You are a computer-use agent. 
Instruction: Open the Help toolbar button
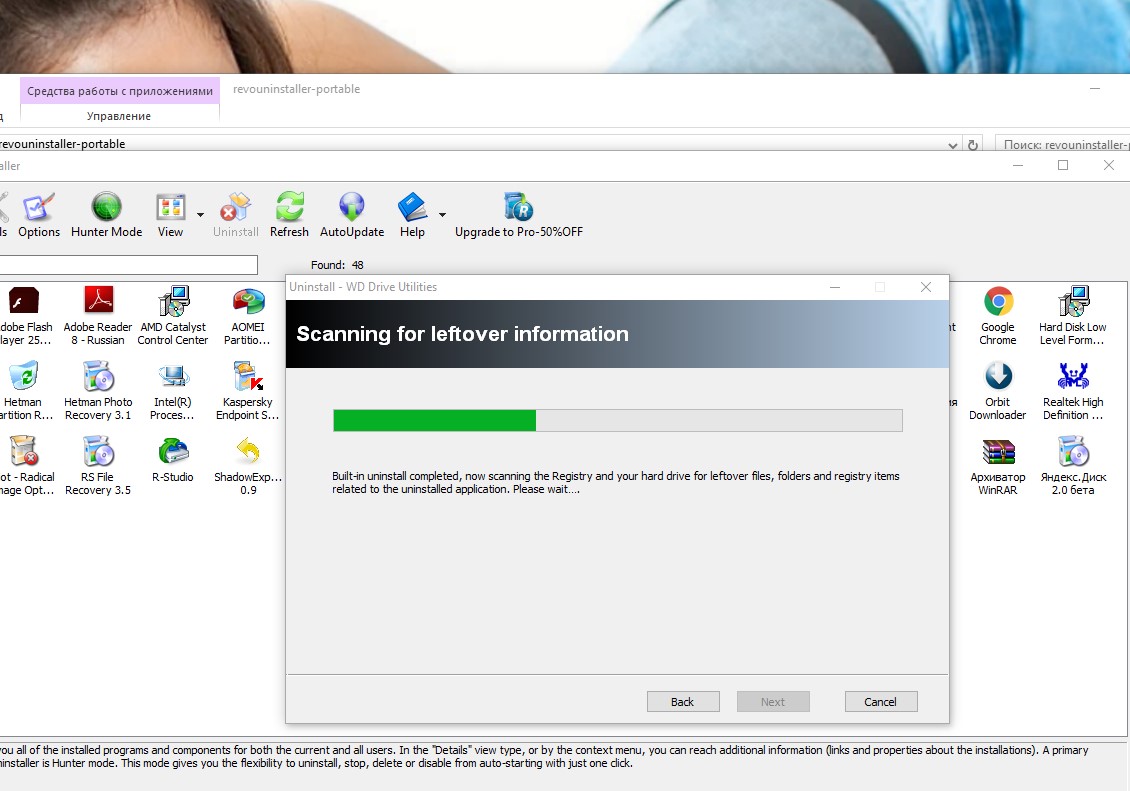click(412, 215)
